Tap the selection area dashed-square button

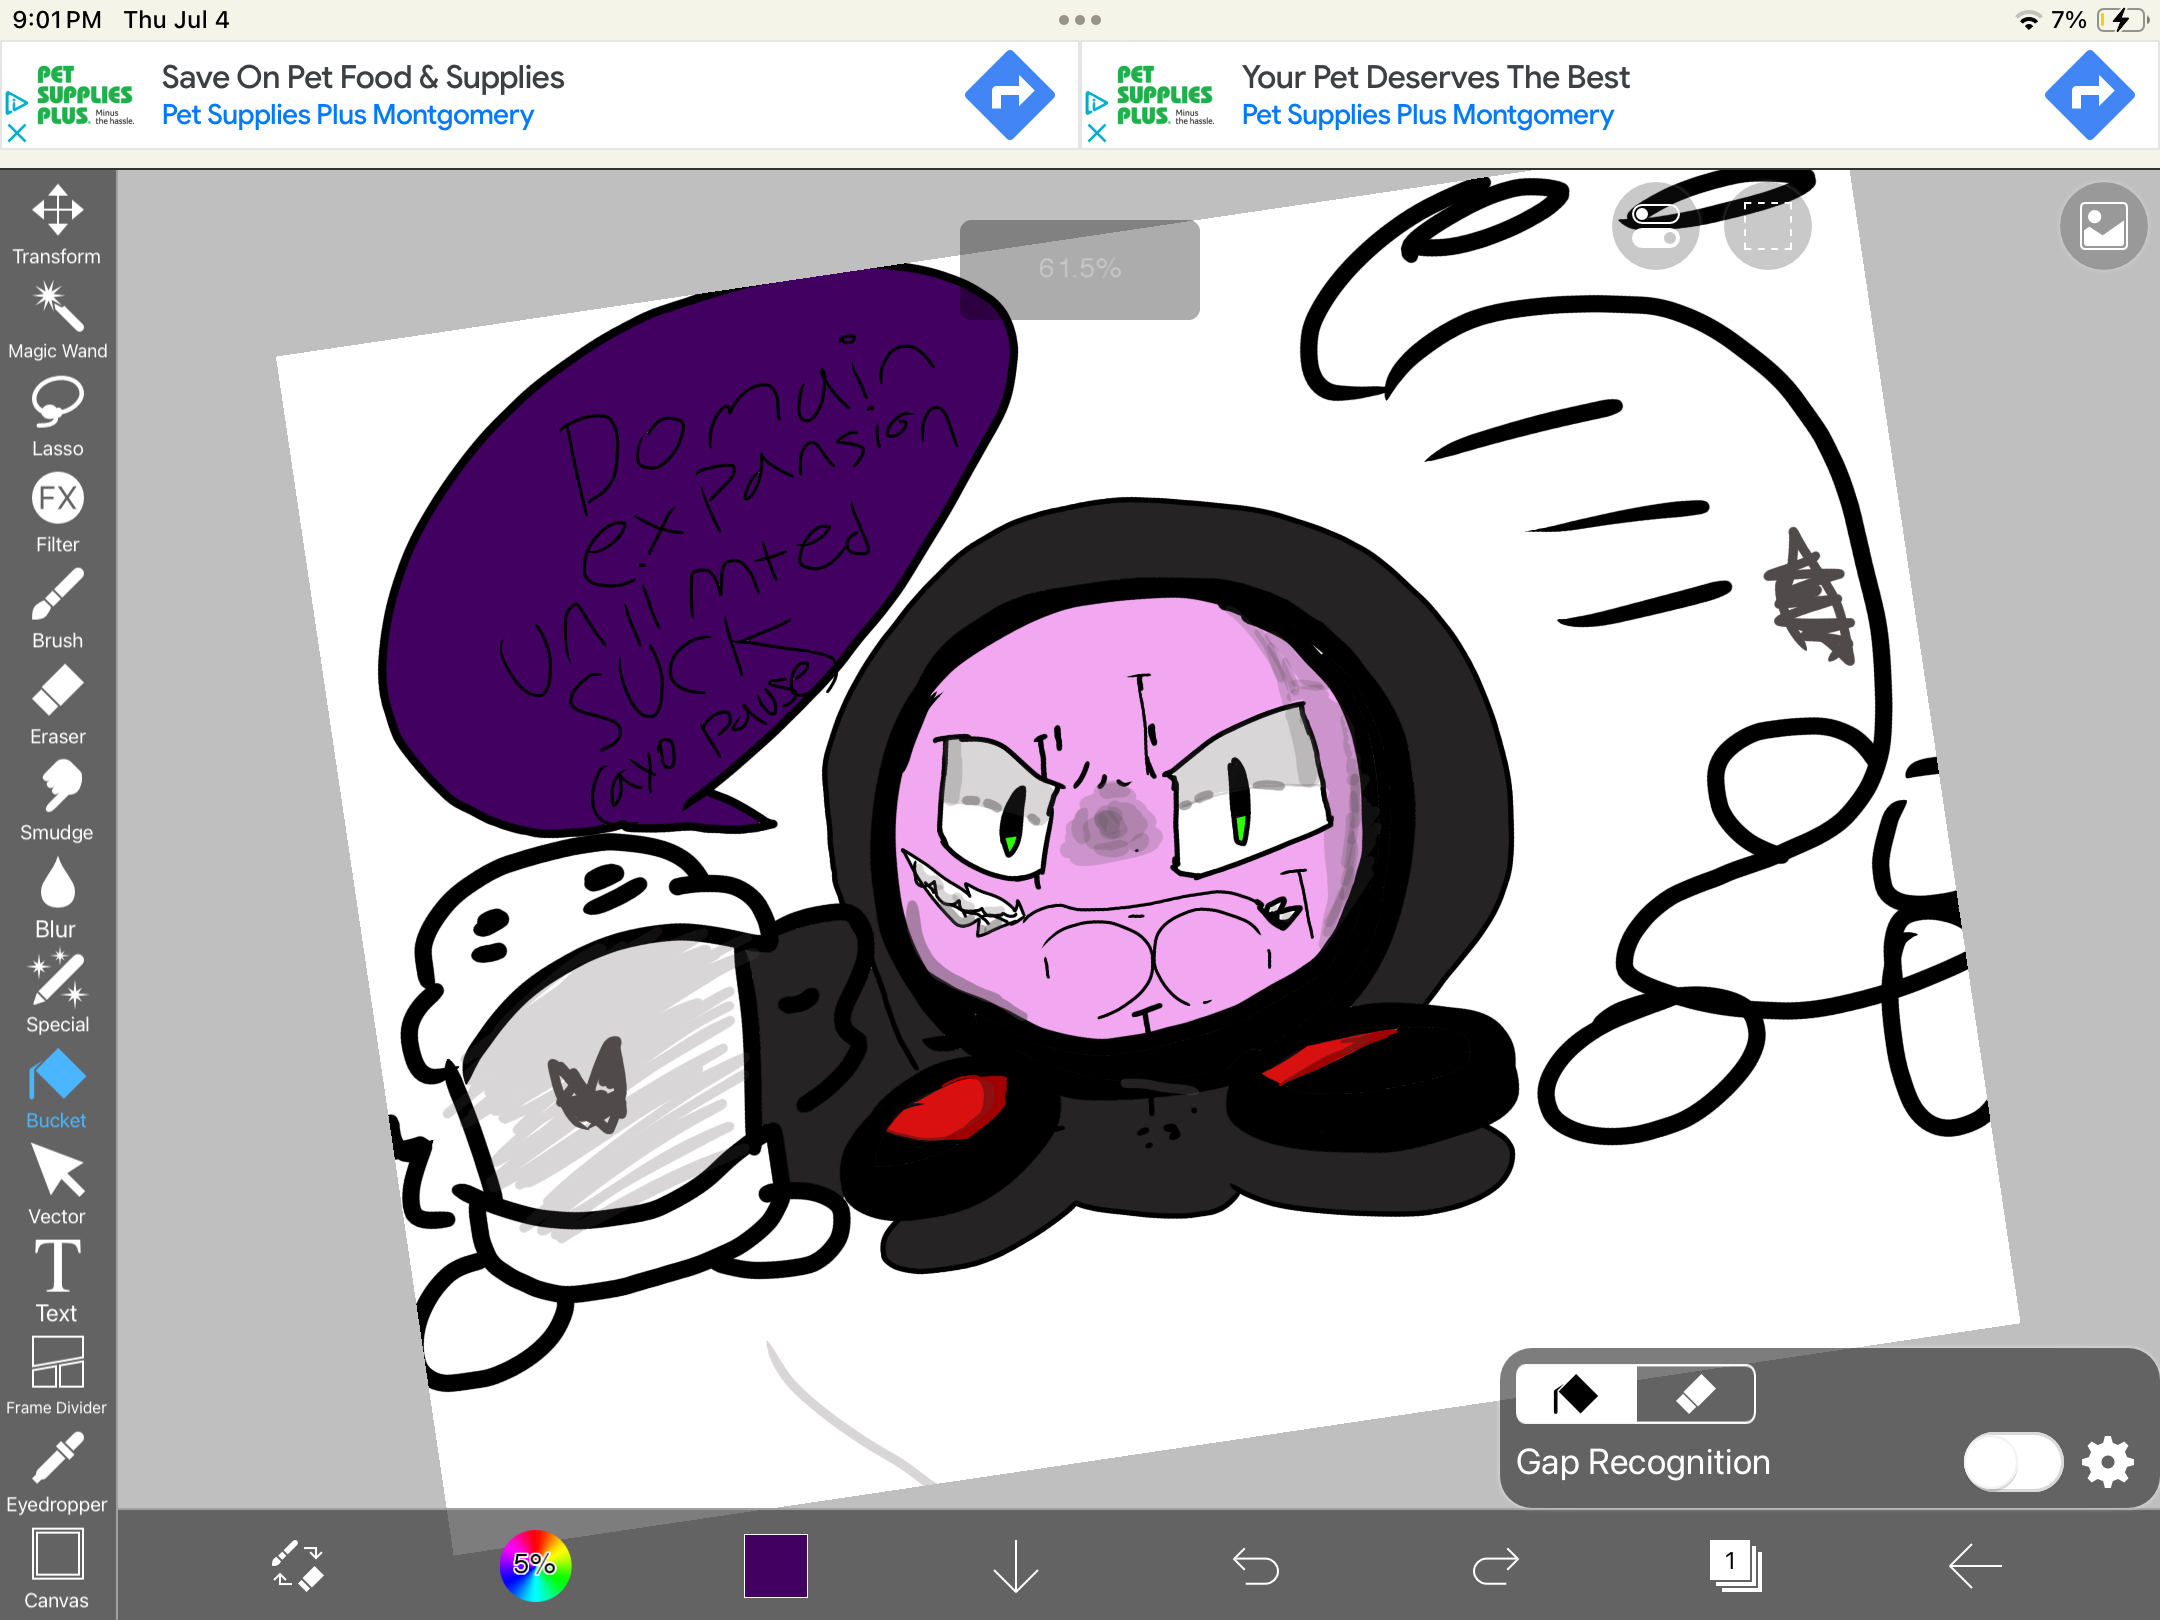[1768, 226]
